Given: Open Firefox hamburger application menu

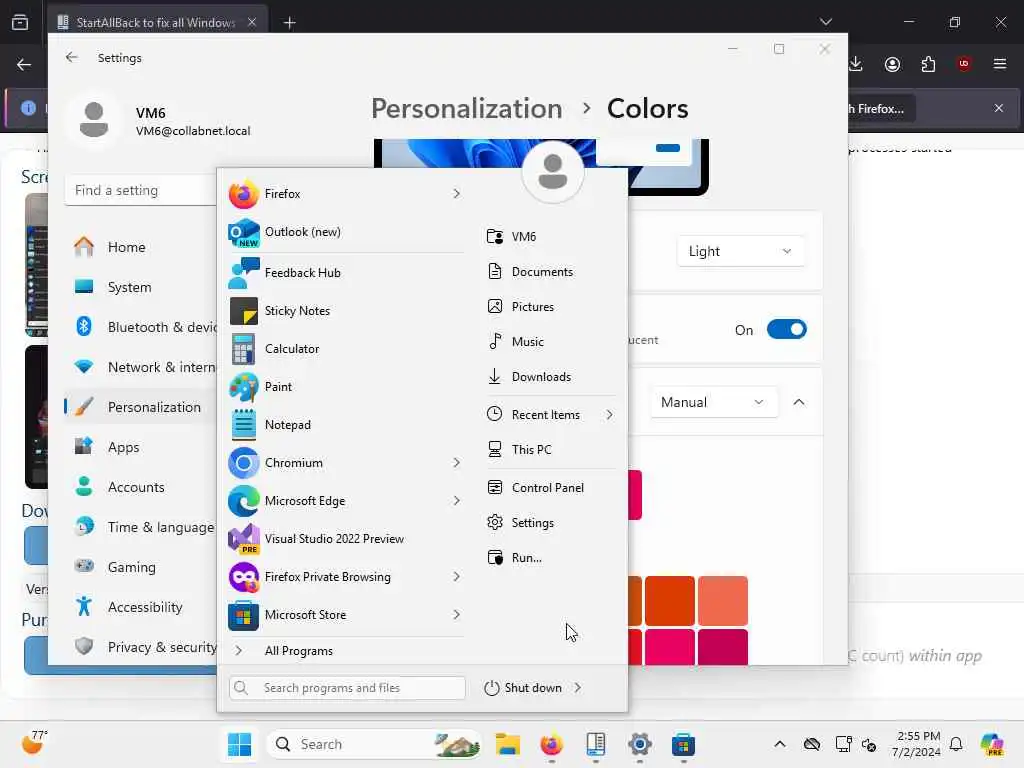Looking at the screenshot, I should point(1000,64).
